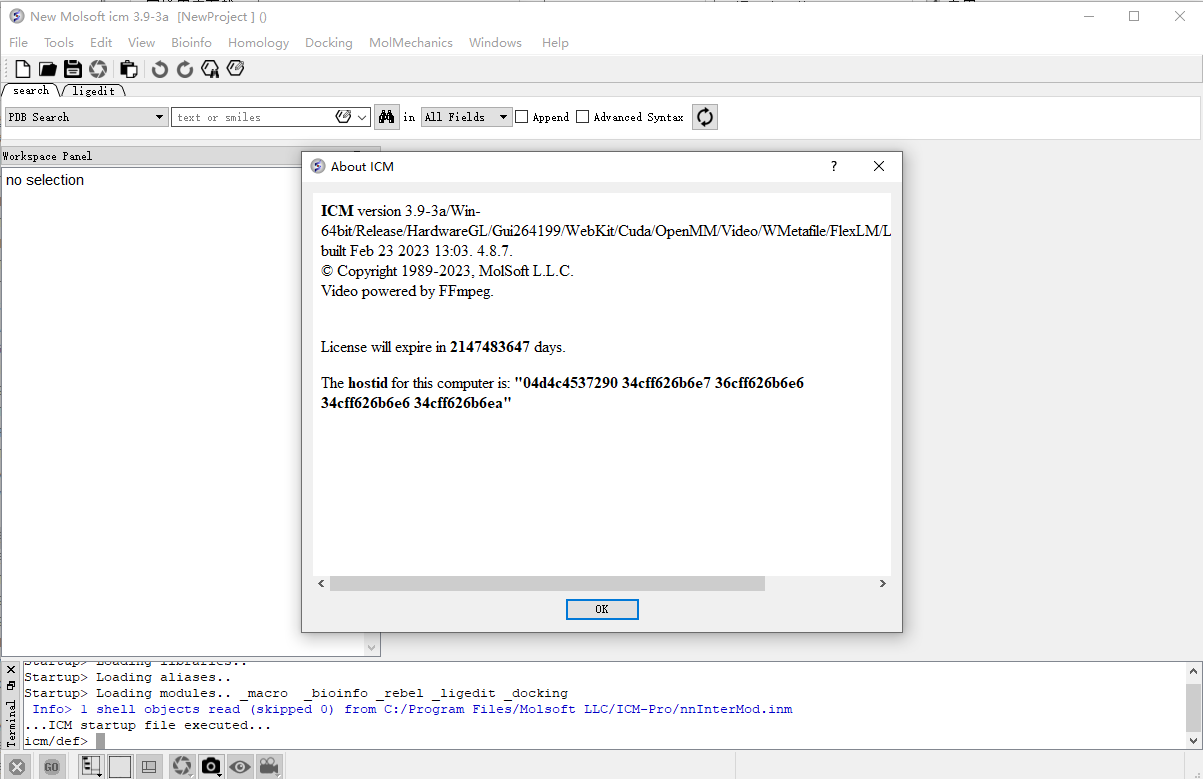This screenshot has width=1203, height=779.
Task: Take a screenshot with the camera icon
Action: (211, 765)
